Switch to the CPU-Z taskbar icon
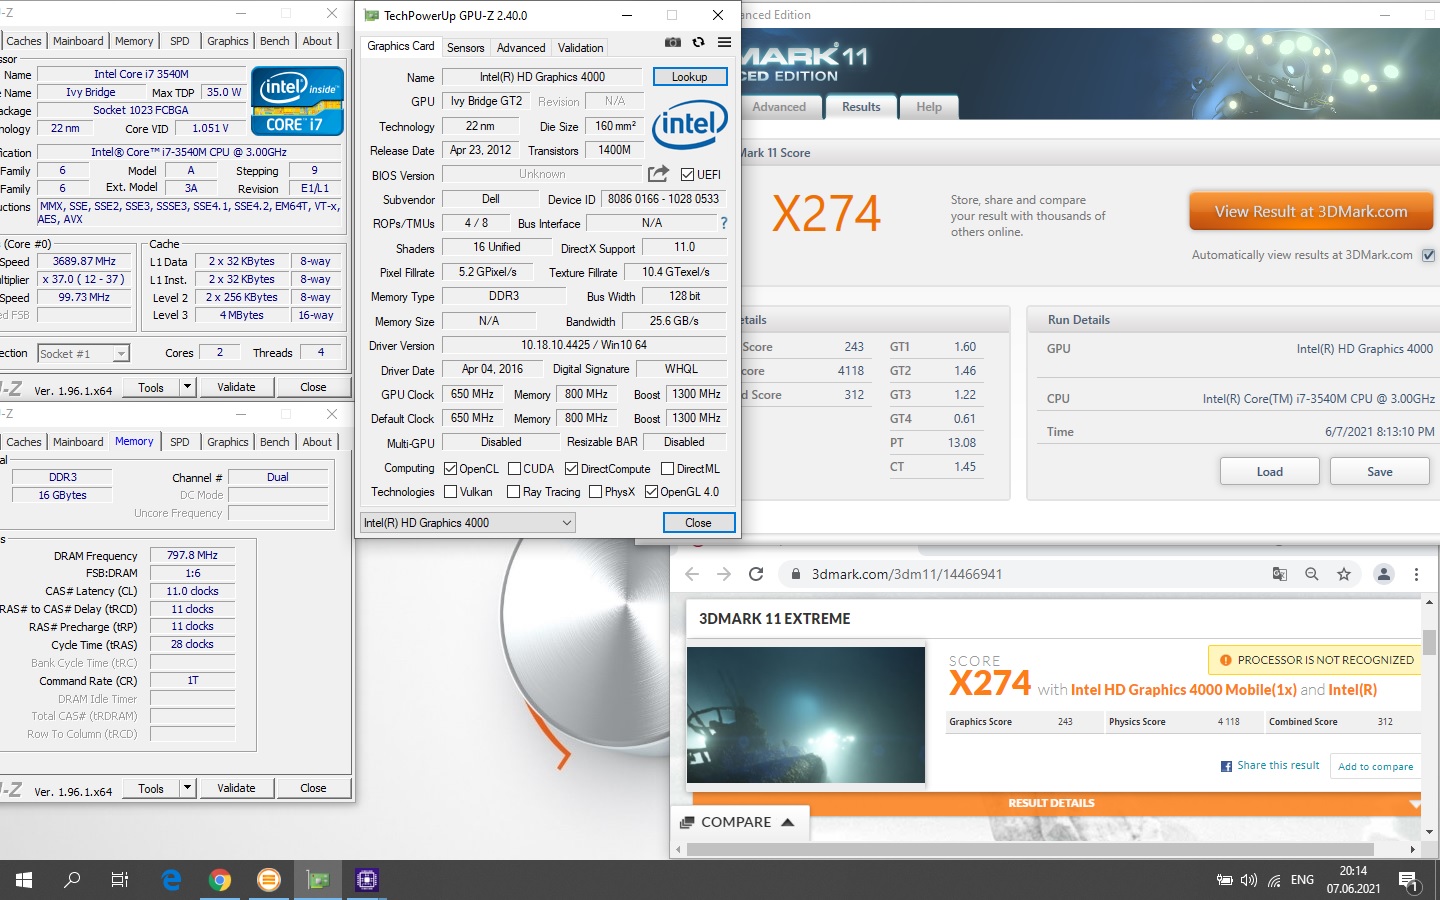 (x=367, y=880)
